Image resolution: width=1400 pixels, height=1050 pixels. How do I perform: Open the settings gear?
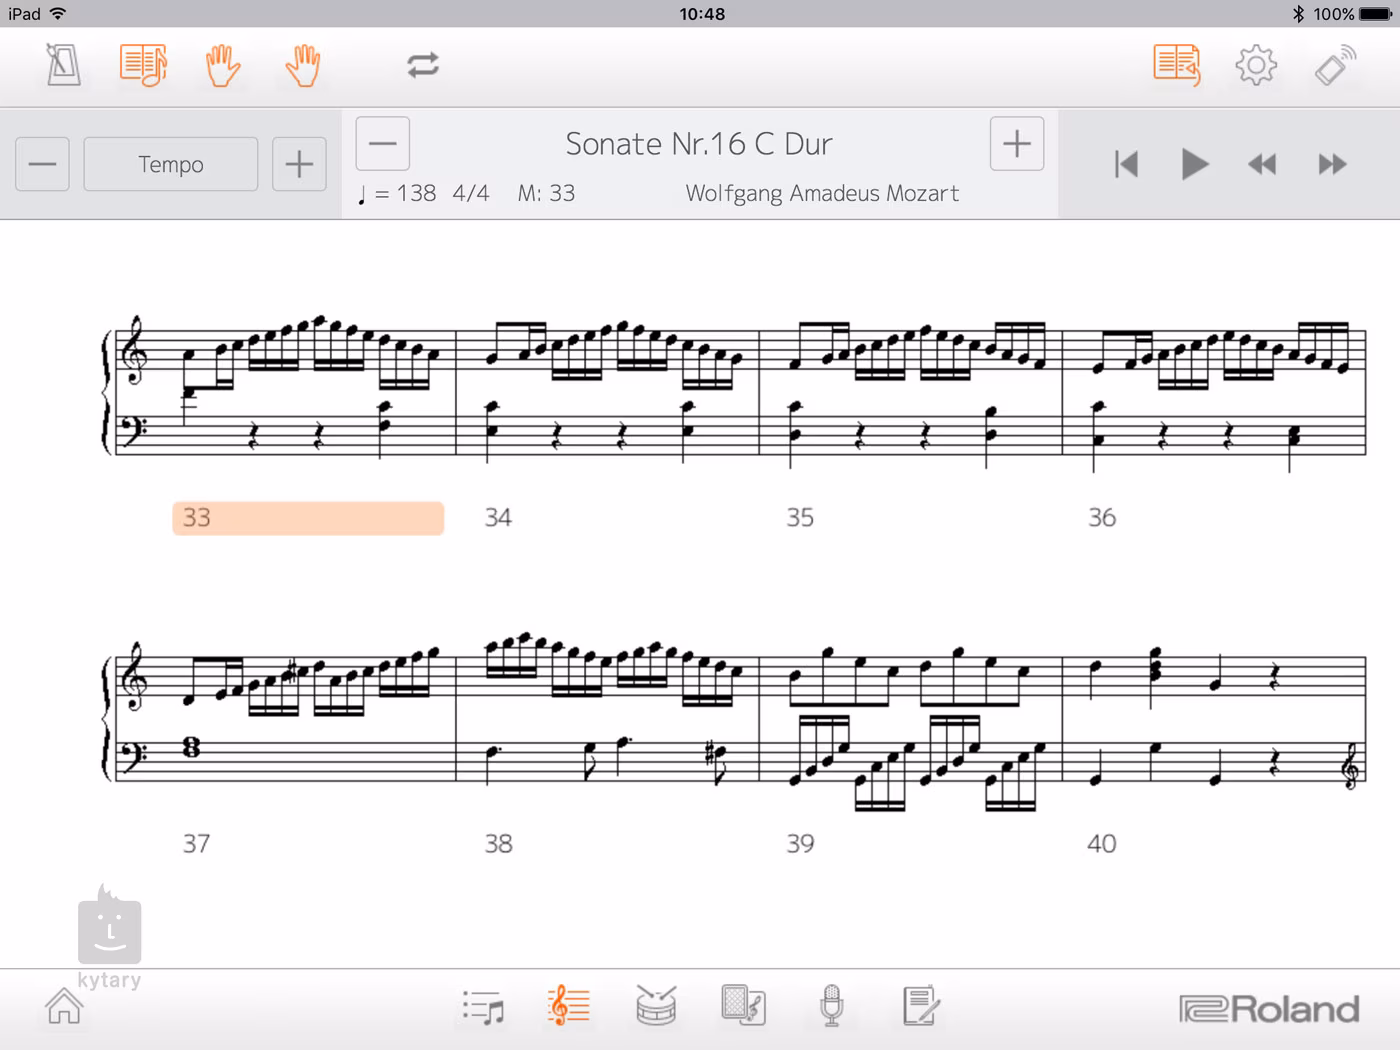tap(1256, 66)
